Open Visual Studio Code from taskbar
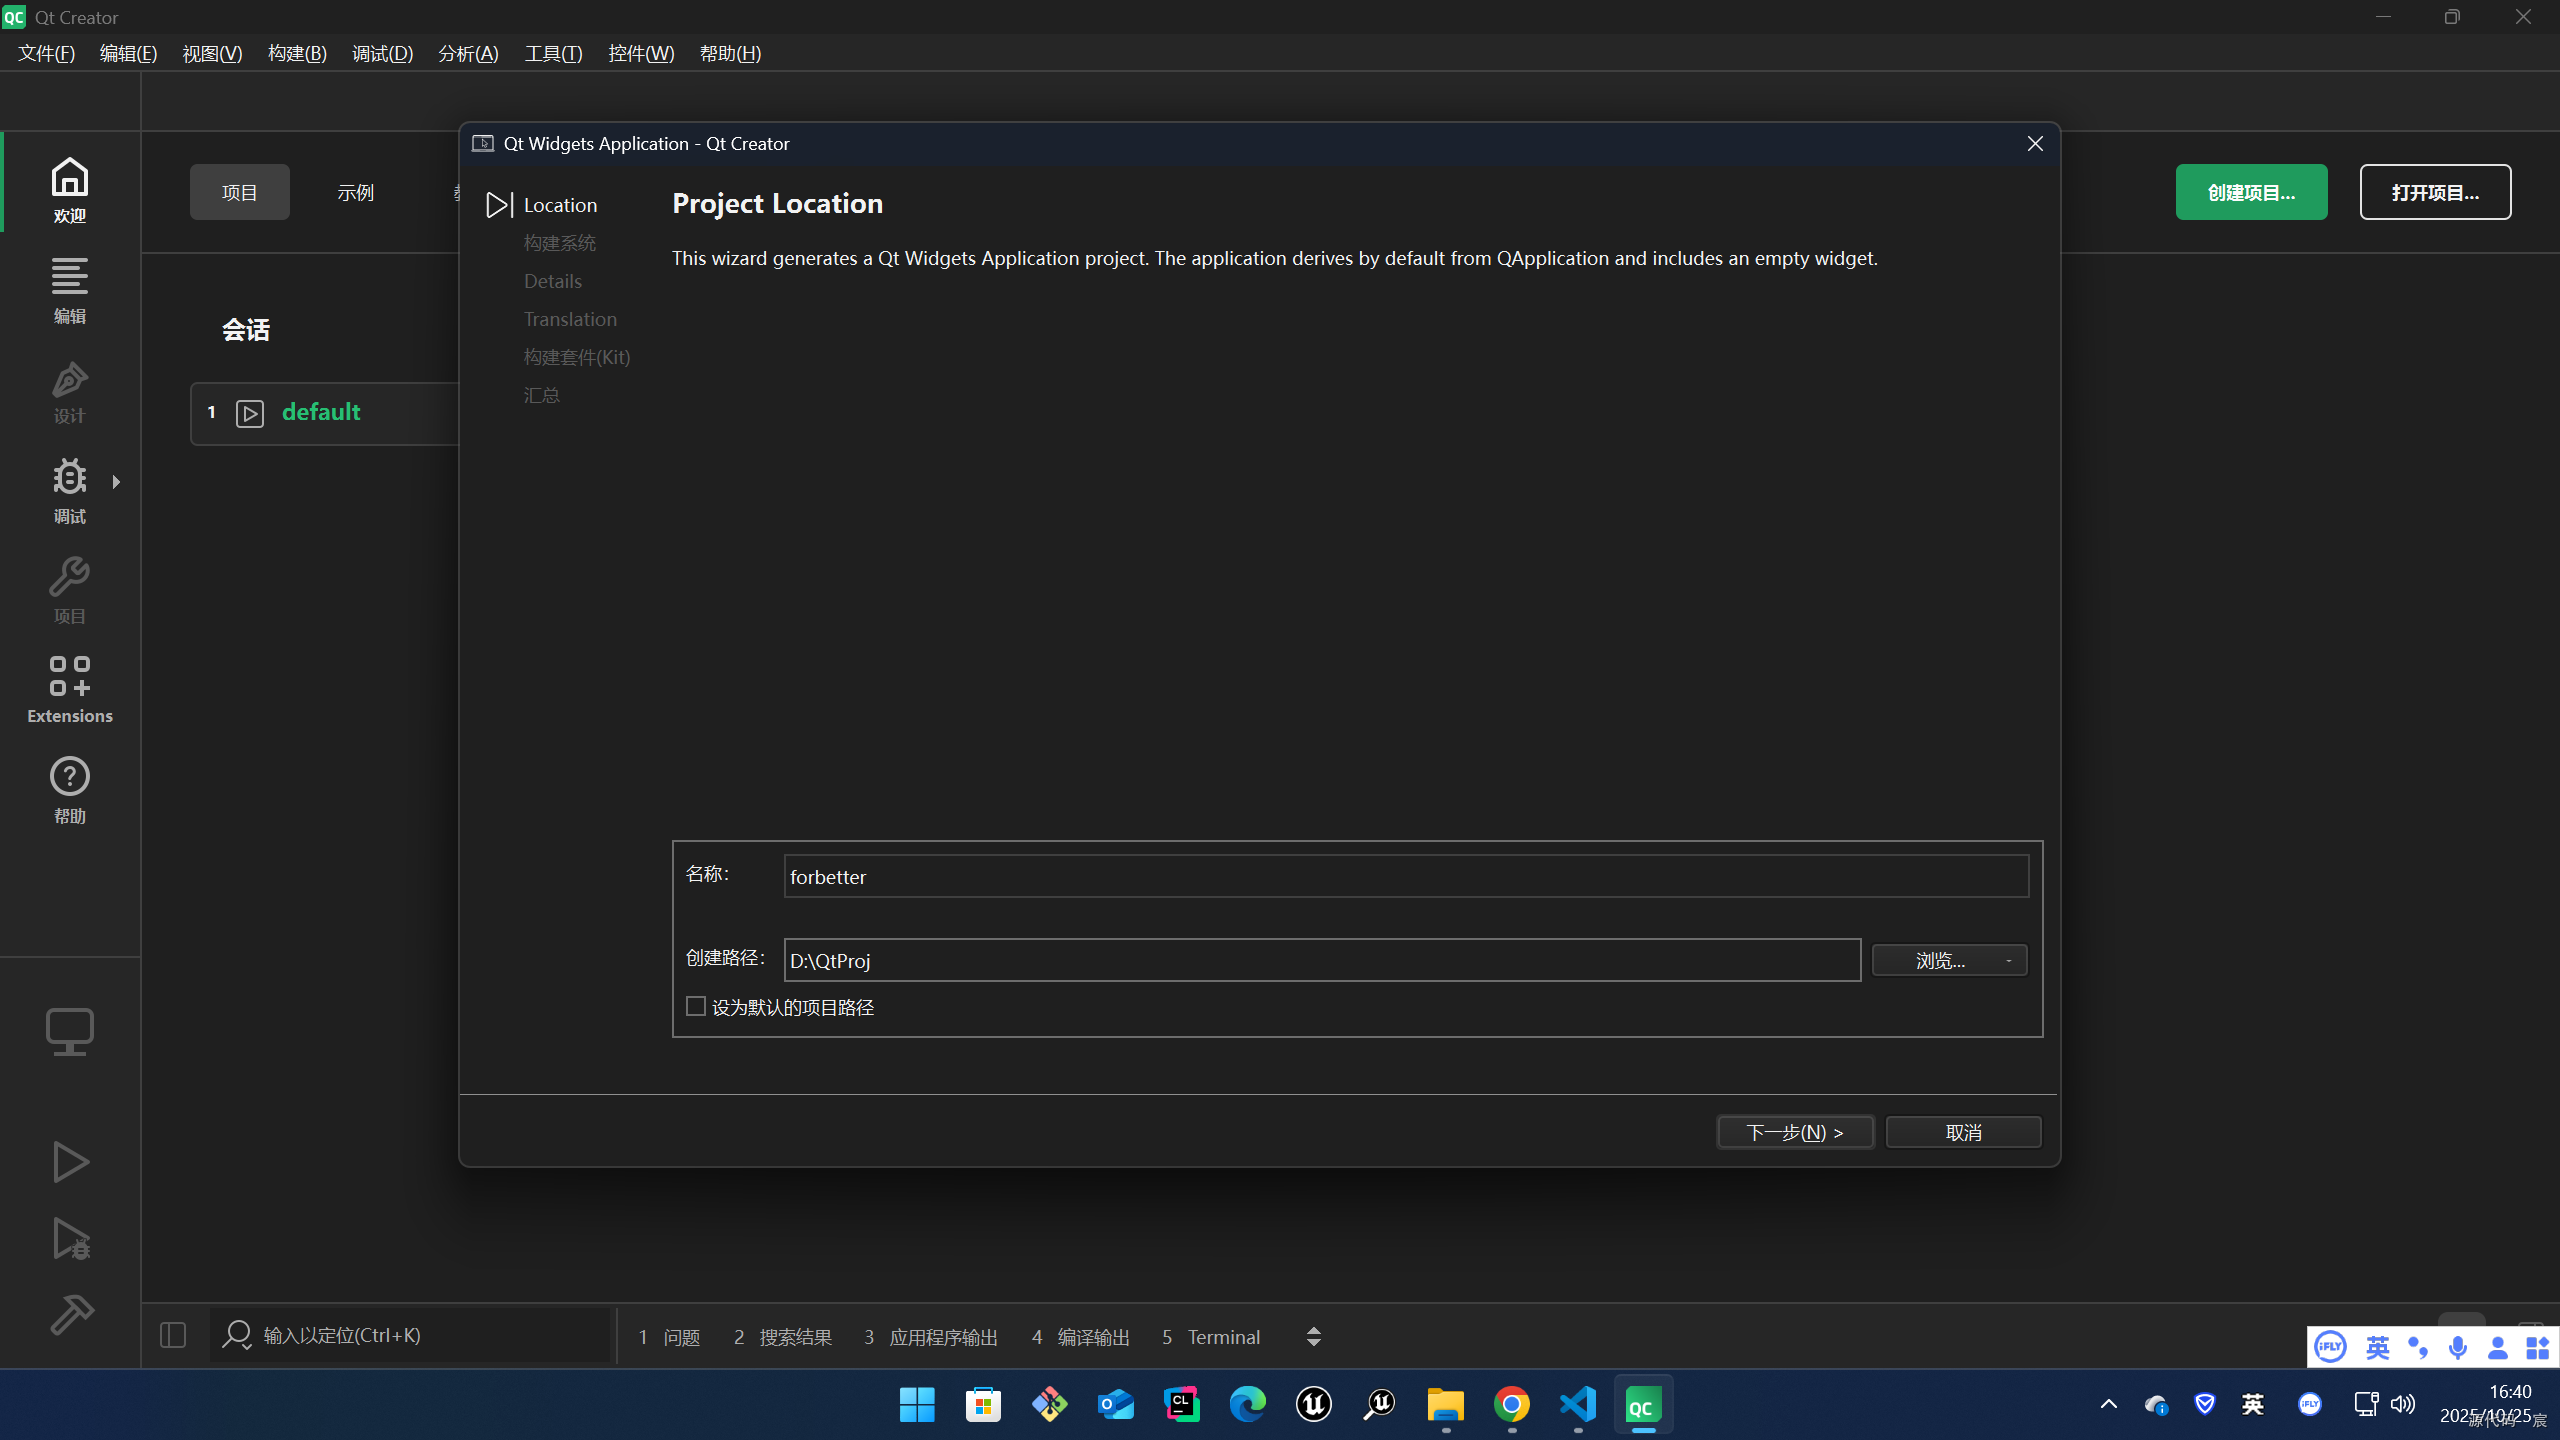Screen dimensions: 2560x1440 point(1577,1405)
